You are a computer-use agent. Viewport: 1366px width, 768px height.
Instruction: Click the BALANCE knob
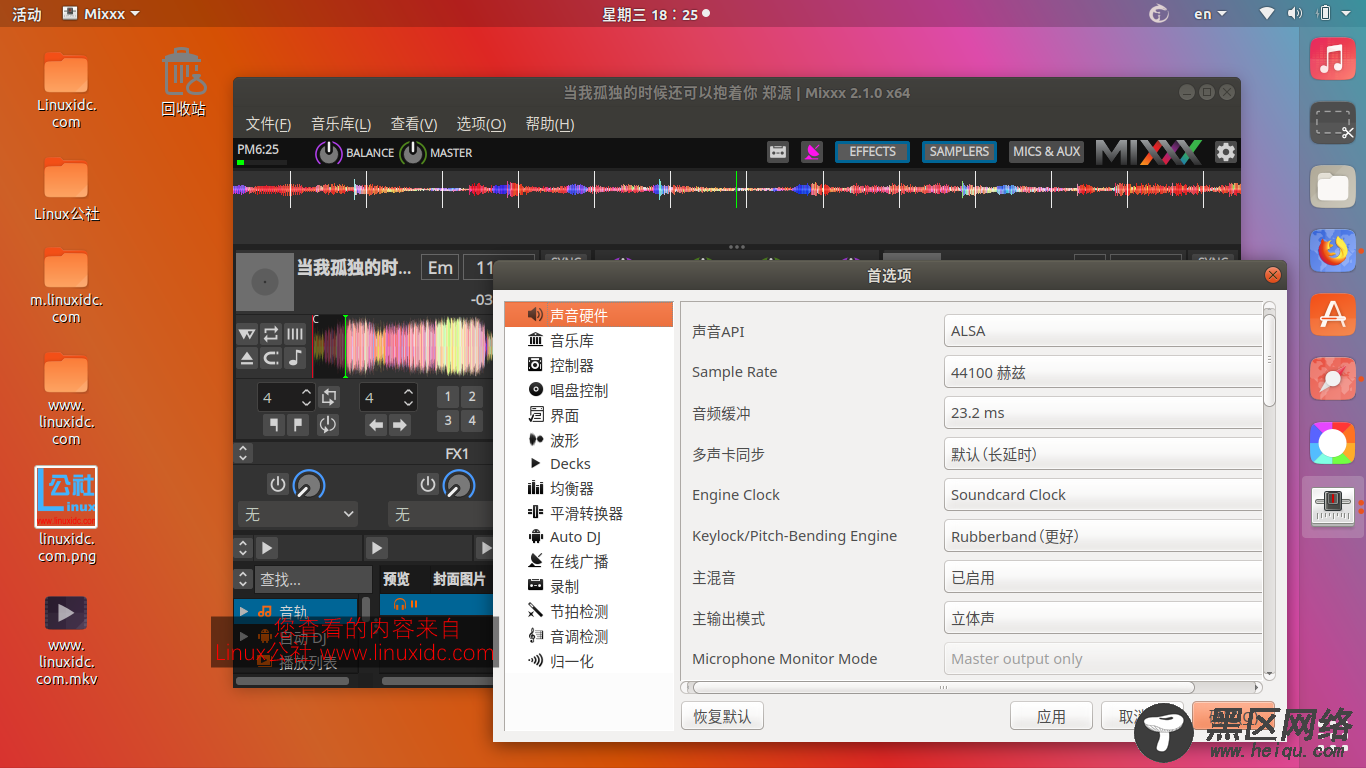[329, 153]
